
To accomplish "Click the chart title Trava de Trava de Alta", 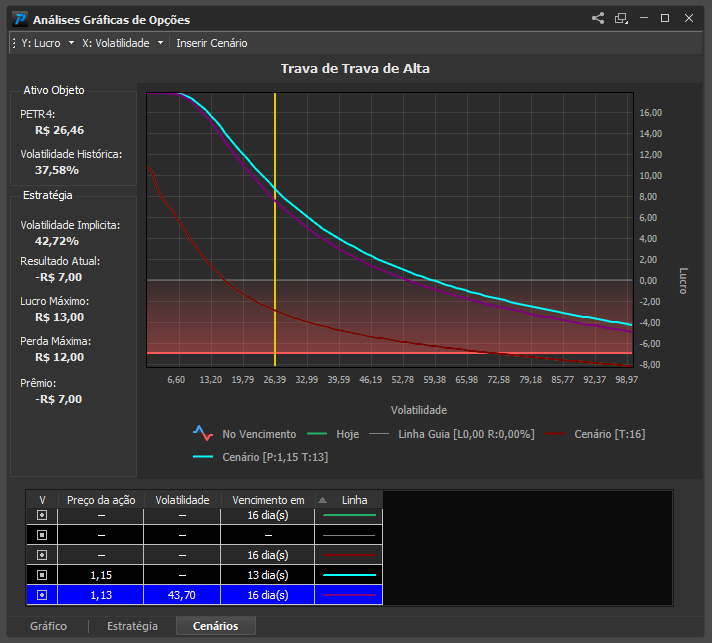I will click(355, 69).
